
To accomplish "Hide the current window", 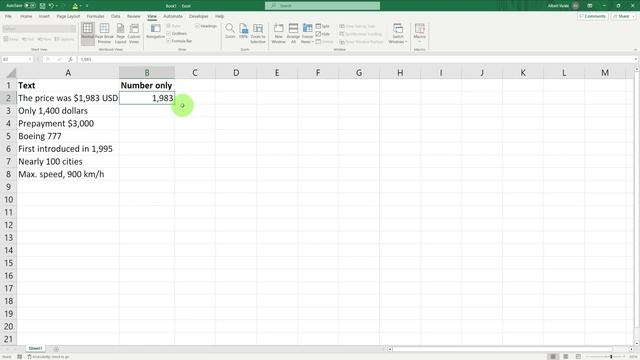I will point(322,34).
